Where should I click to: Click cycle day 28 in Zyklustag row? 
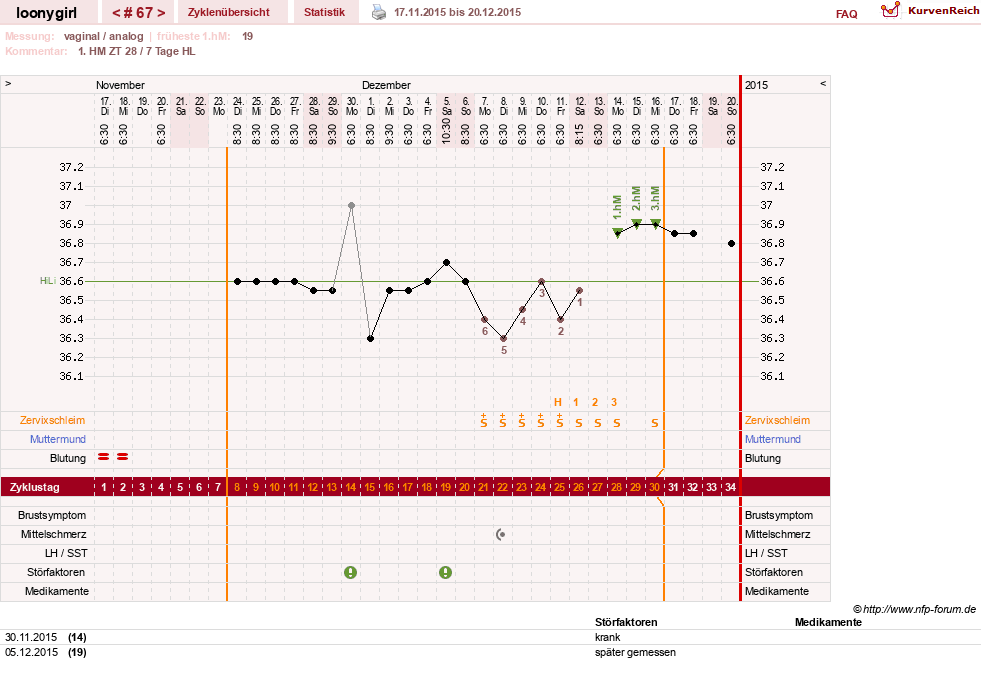coord(617,487)
